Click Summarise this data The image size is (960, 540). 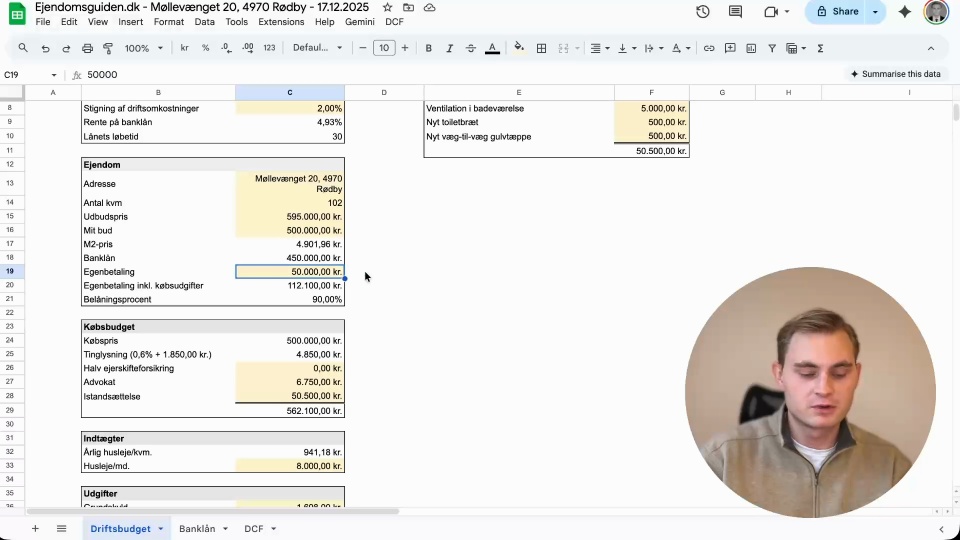click(895, 74)
